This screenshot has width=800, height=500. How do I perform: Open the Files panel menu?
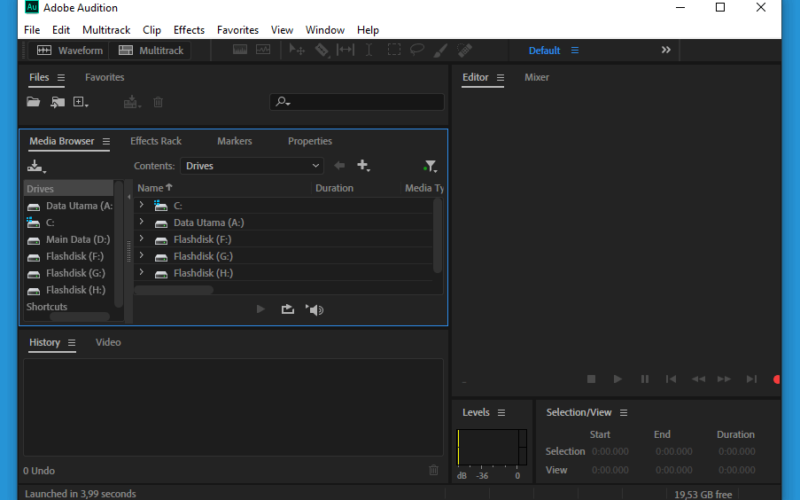[x=61, y=78]
